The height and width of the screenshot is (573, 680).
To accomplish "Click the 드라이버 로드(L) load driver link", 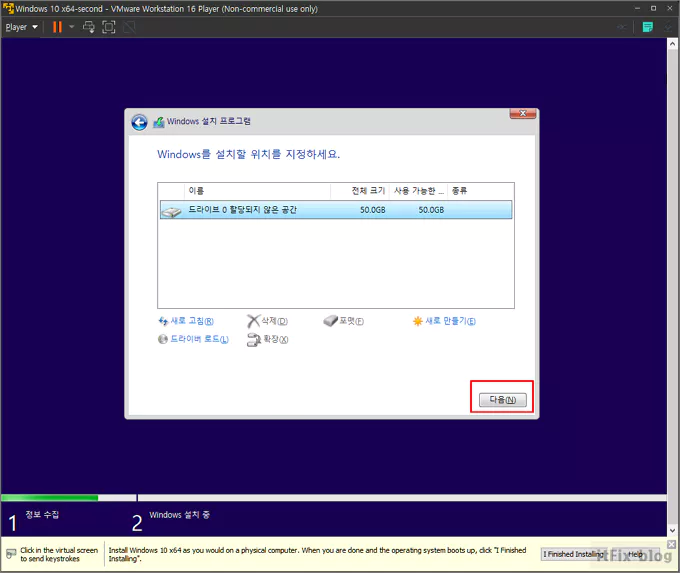I will [199, 339].
